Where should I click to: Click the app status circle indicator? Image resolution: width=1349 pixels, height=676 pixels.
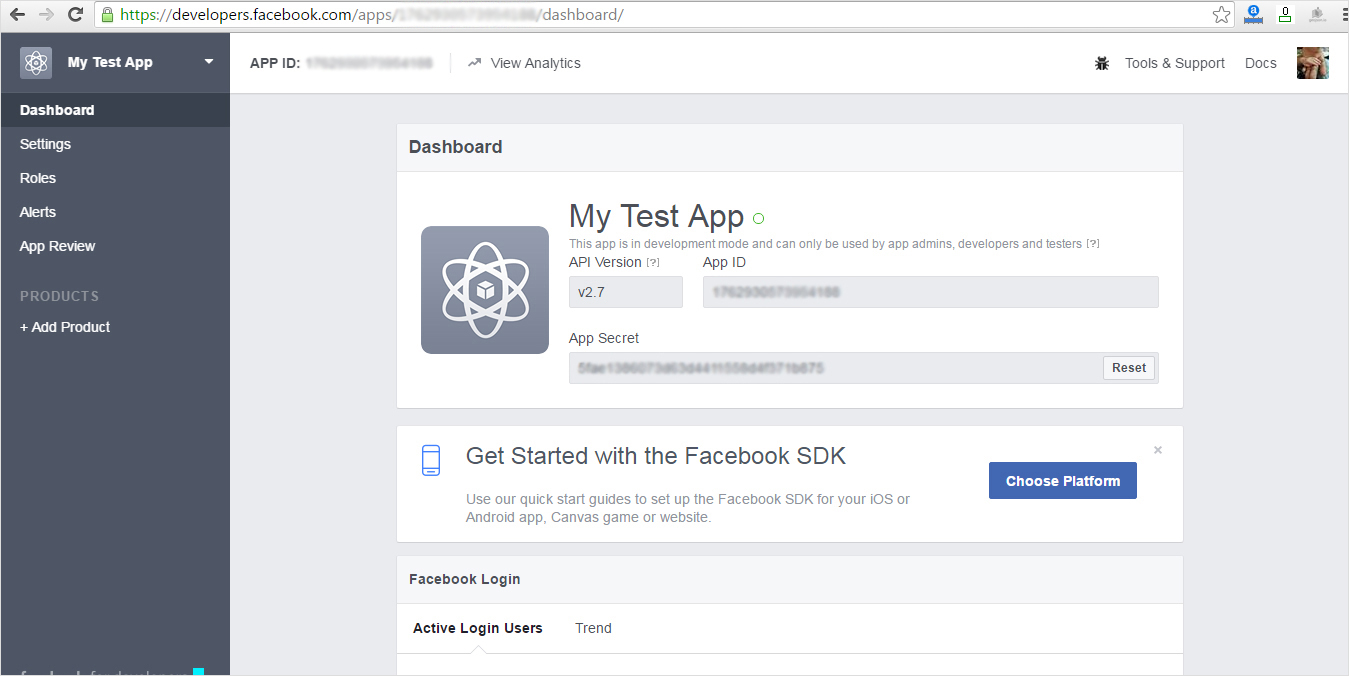click(759, 218)
